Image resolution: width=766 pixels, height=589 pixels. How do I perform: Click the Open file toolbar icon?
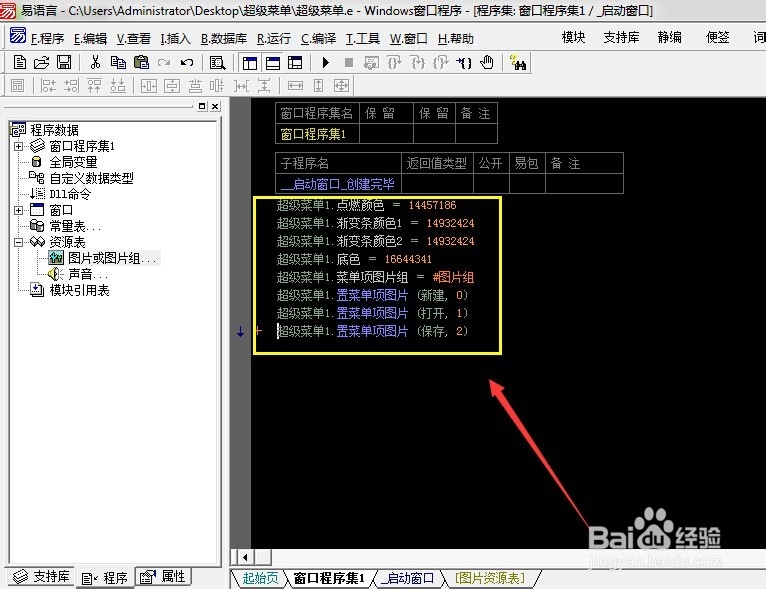(42, 63)
